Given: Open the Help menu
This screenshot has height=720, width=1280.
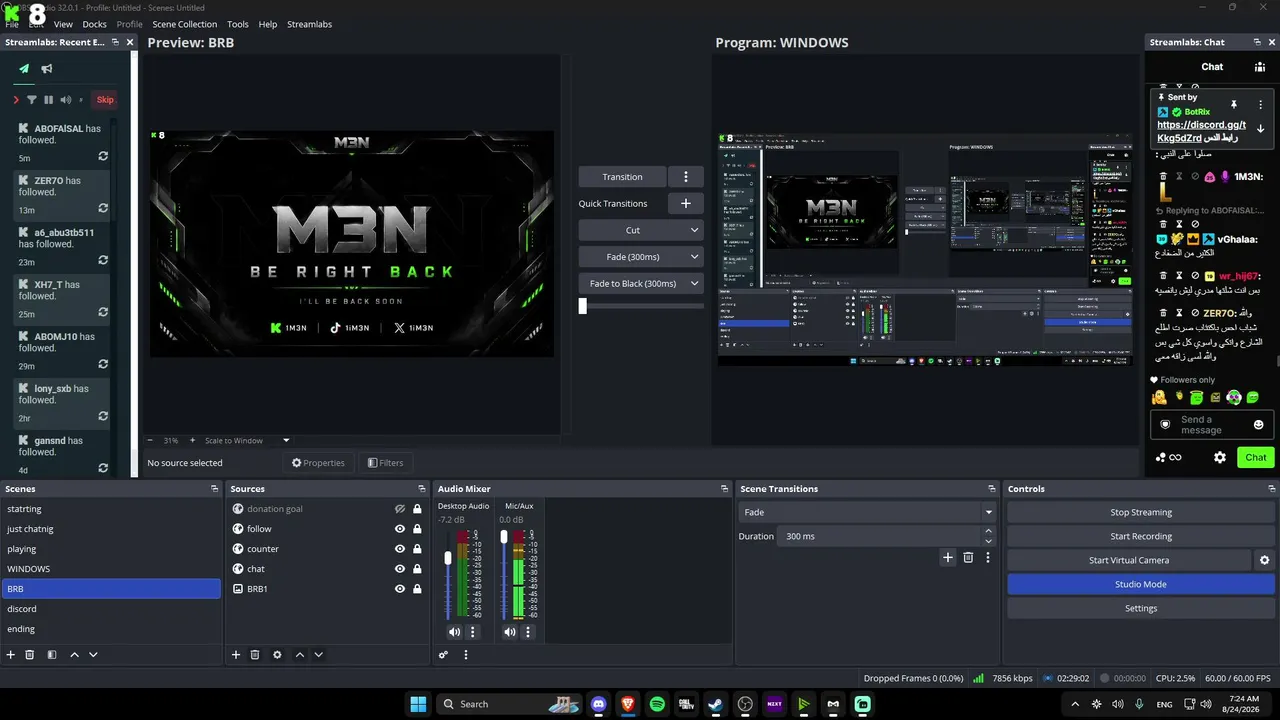Looking at the screenshot, I should (x=268, y=24).
